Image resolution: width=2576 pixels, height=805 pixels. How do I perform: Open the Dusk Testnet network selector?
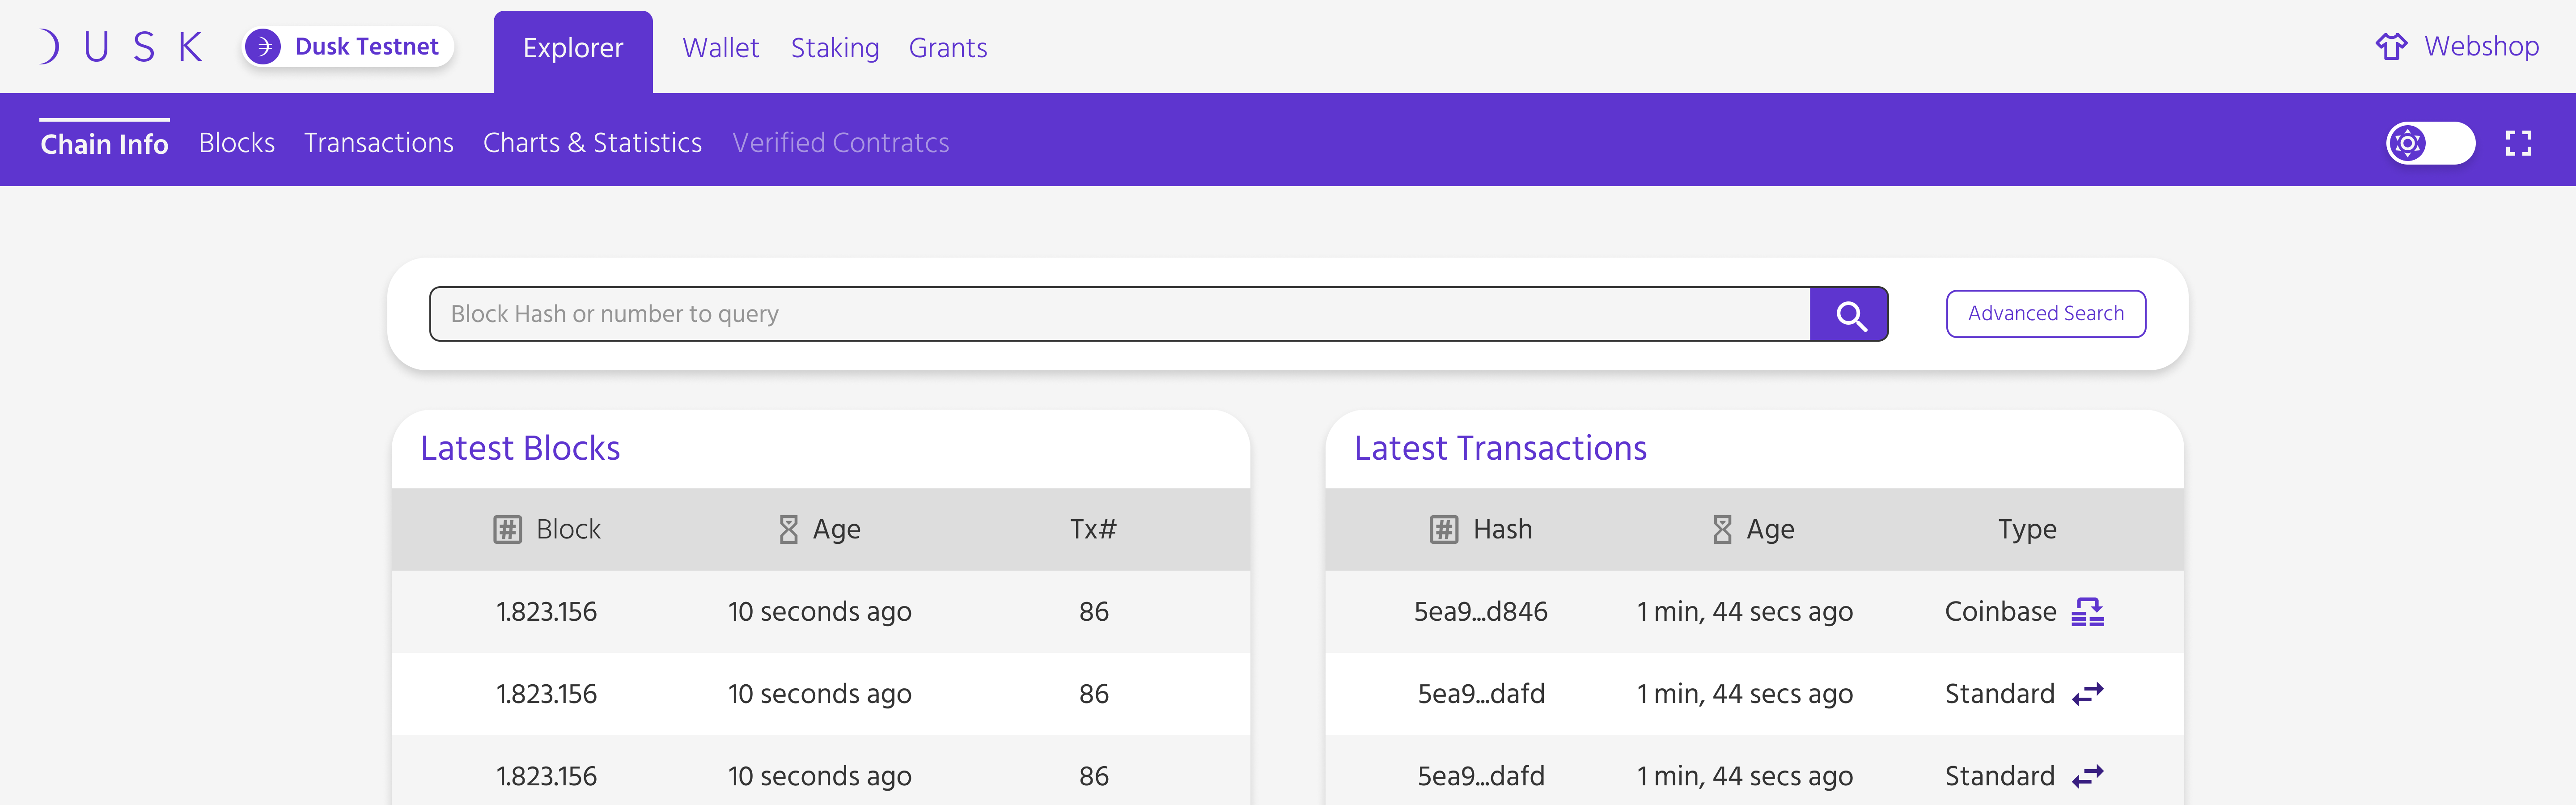pyautogui.click(x=348, y=47)
